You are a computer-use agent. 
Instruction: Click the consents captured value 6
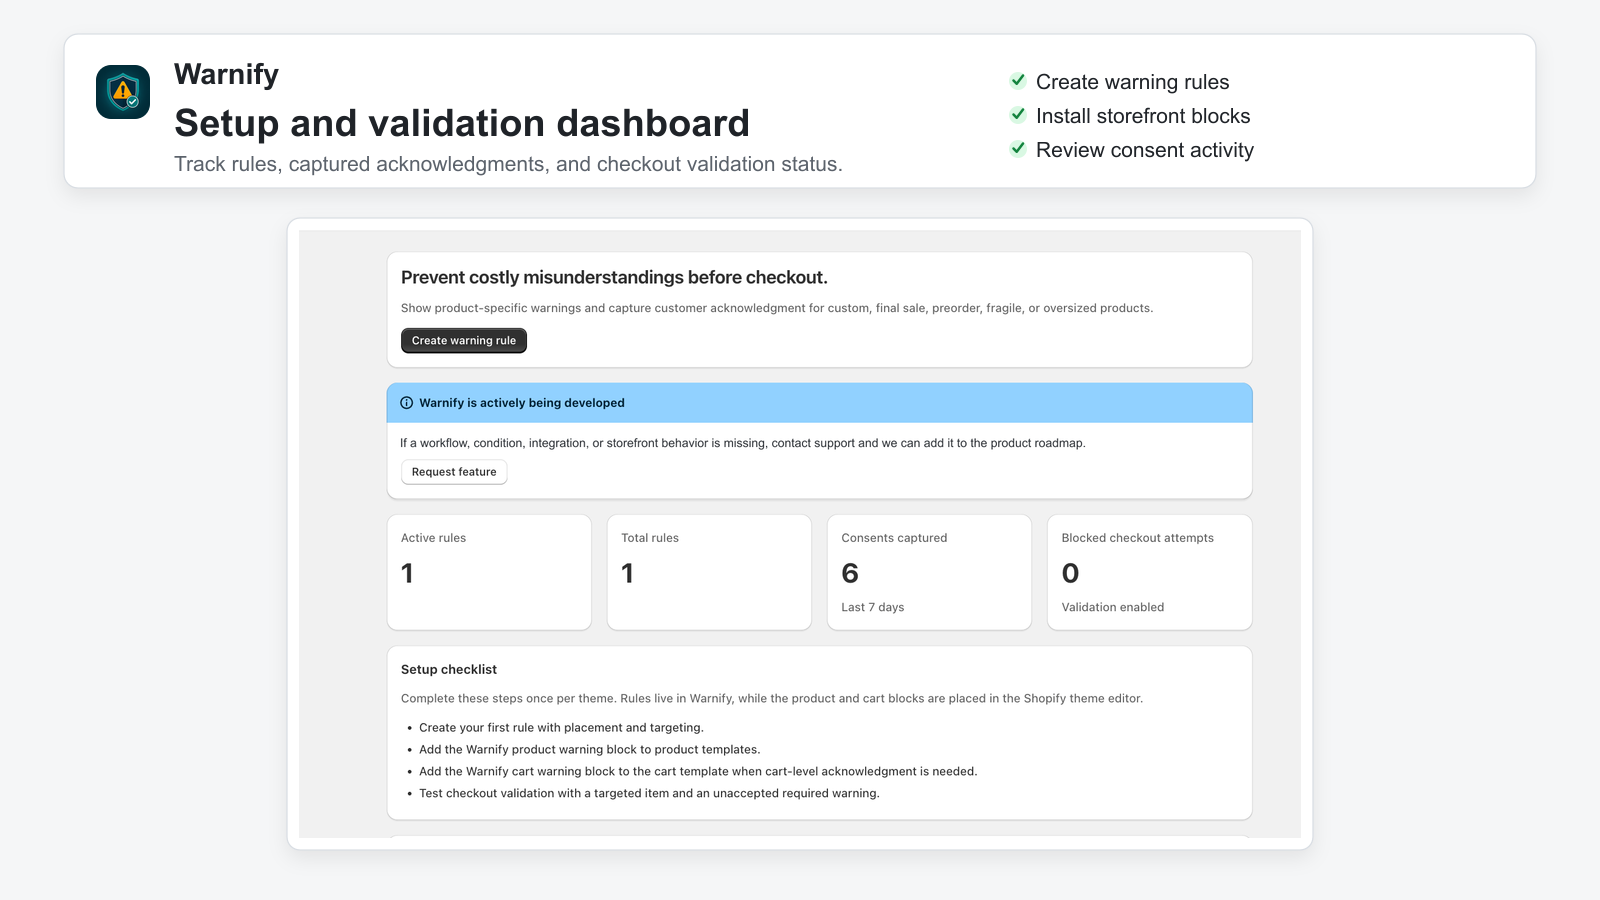(x=850, y=573)
